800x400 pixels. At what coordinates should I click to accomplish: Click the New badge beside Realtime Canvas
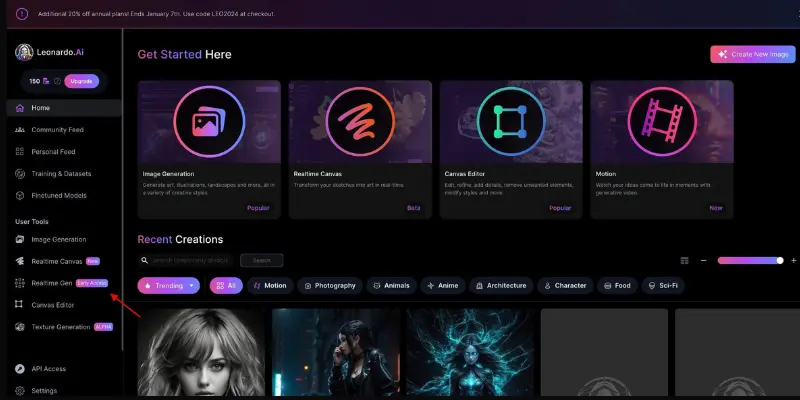tap(93, 261)
